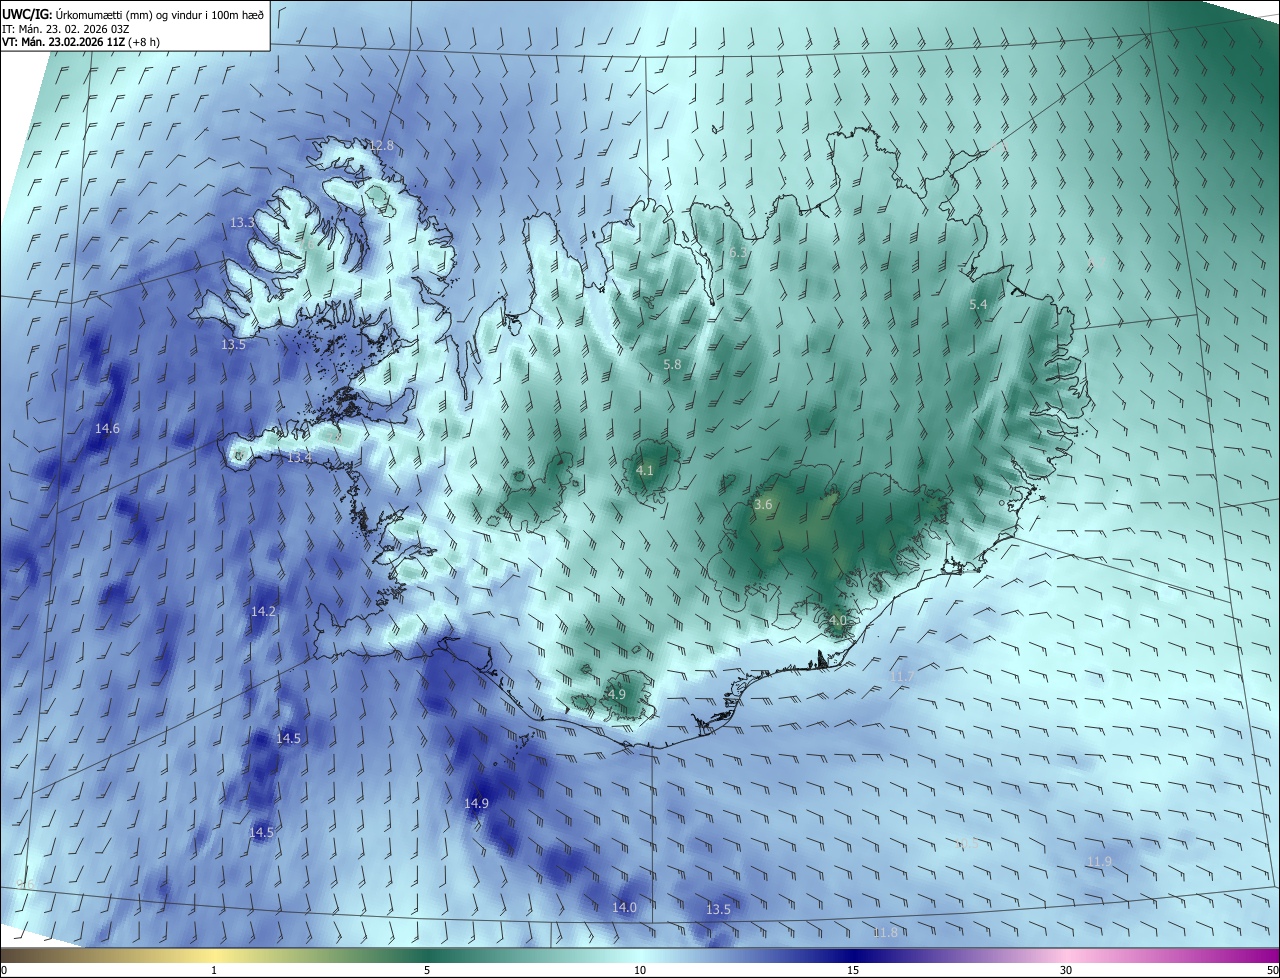Click the 11.7 value label
Screen dimensions: 1280x978
[901, 677]
